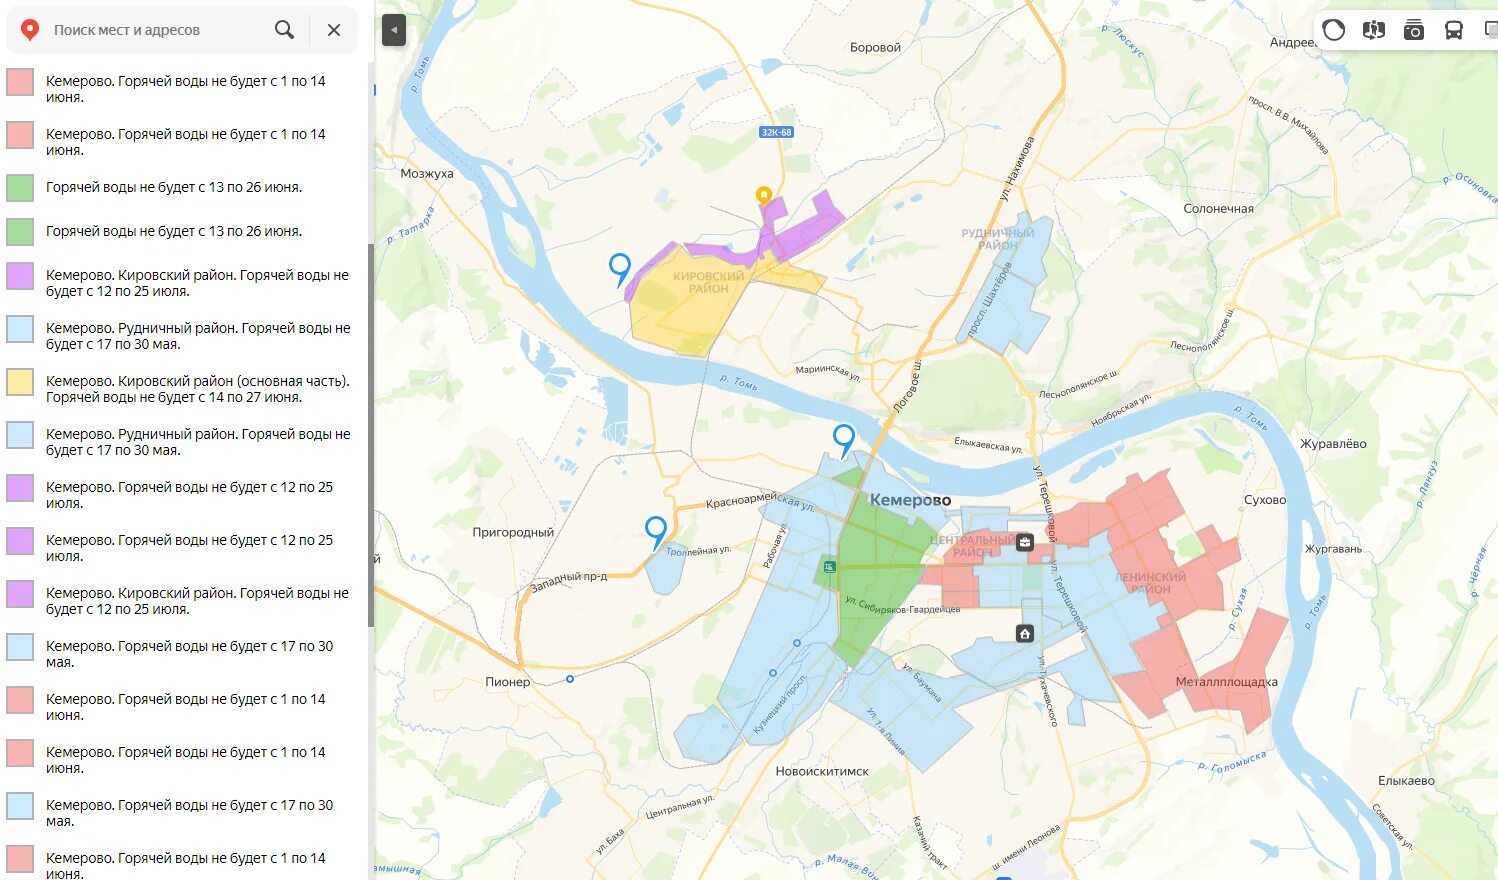1498x880 pixels.
Task: Select blue pin on river near Логовое ш.
Action: coord(844,440)
